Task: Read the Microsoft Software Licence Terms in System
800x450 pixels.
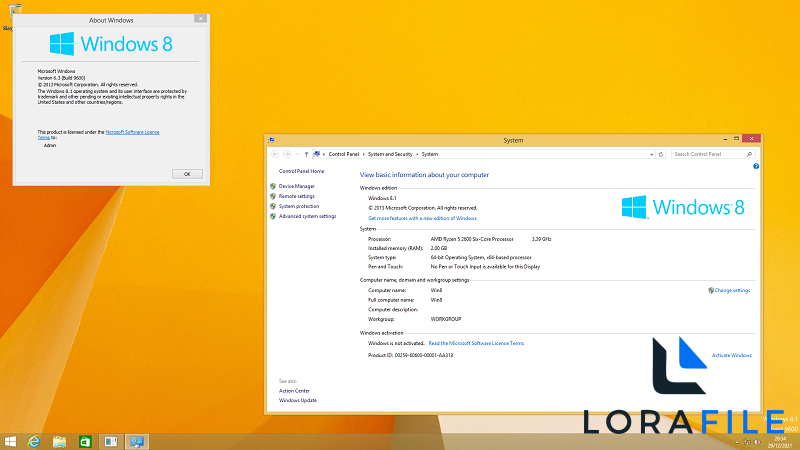Action: coord(476,343)
